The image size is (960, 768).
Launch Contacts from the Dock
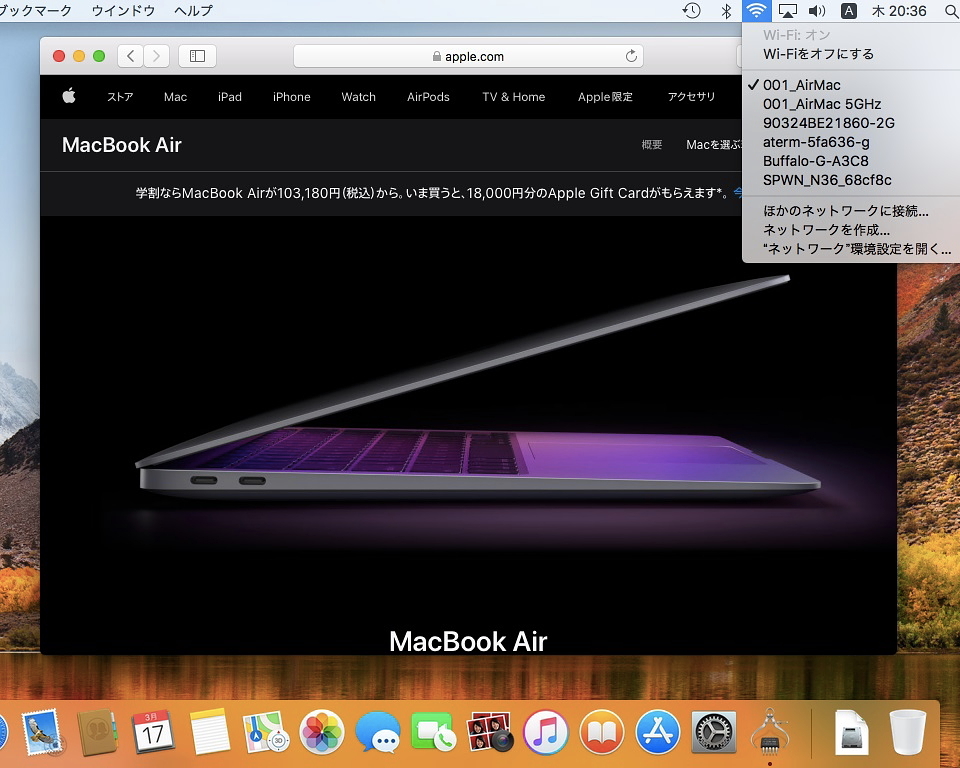tap(97, 732)
